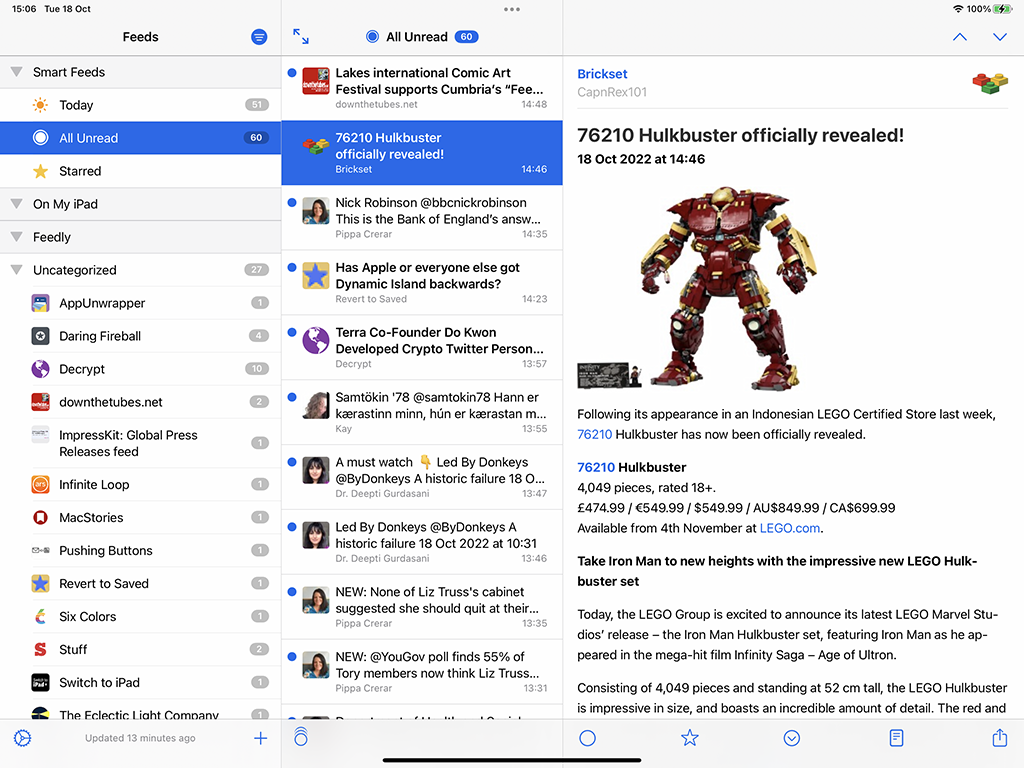Toggle read status circle in article toolbar
Viewport: 1024px width, 768px height.
point(588,738)
